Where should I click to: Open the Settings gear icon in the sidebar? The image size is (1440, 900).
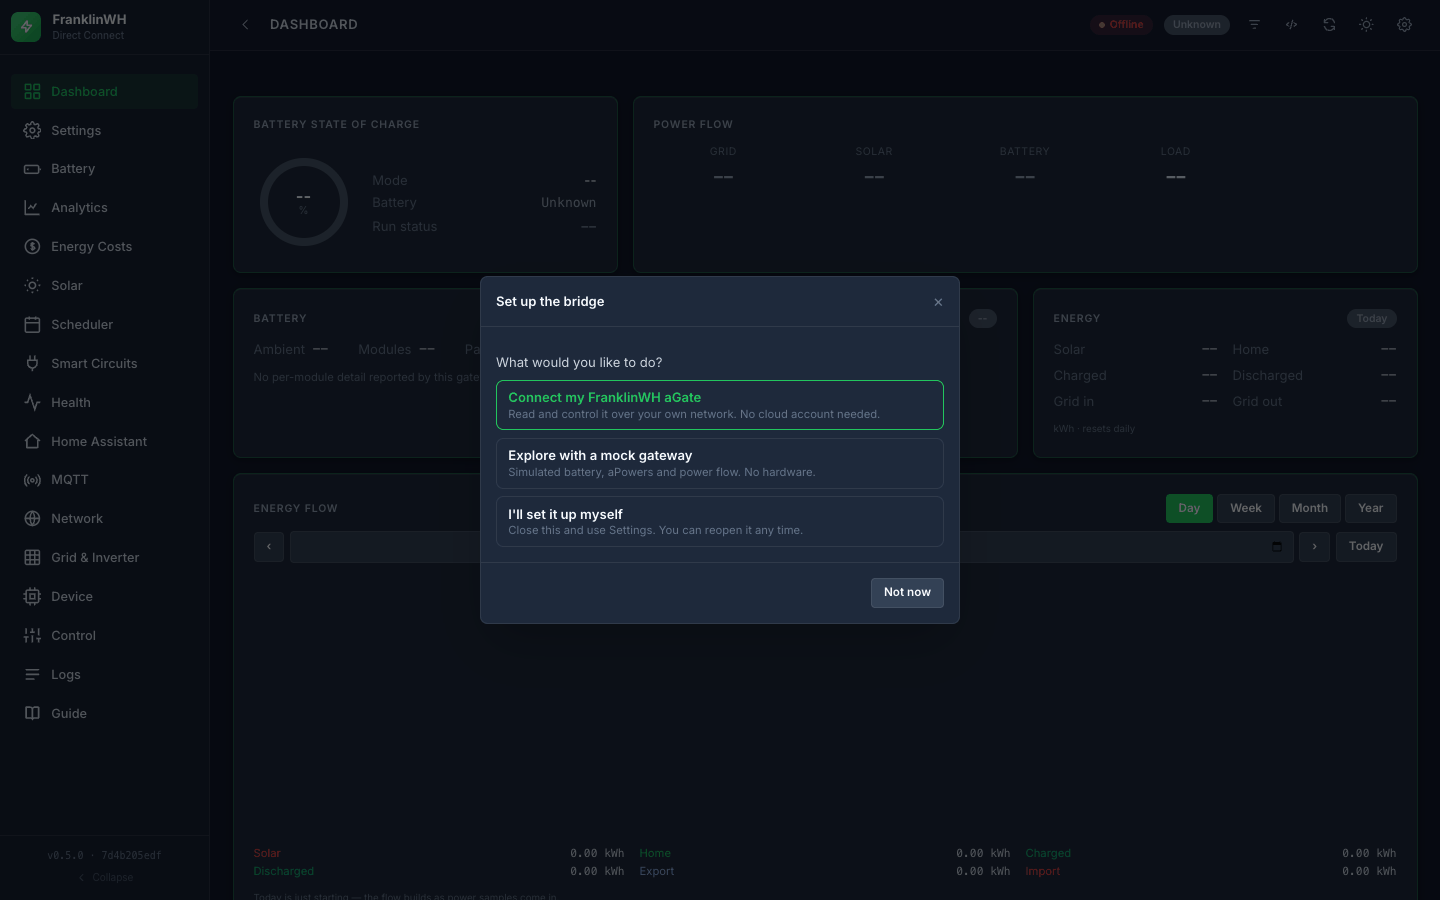click(x=32, y=131)
